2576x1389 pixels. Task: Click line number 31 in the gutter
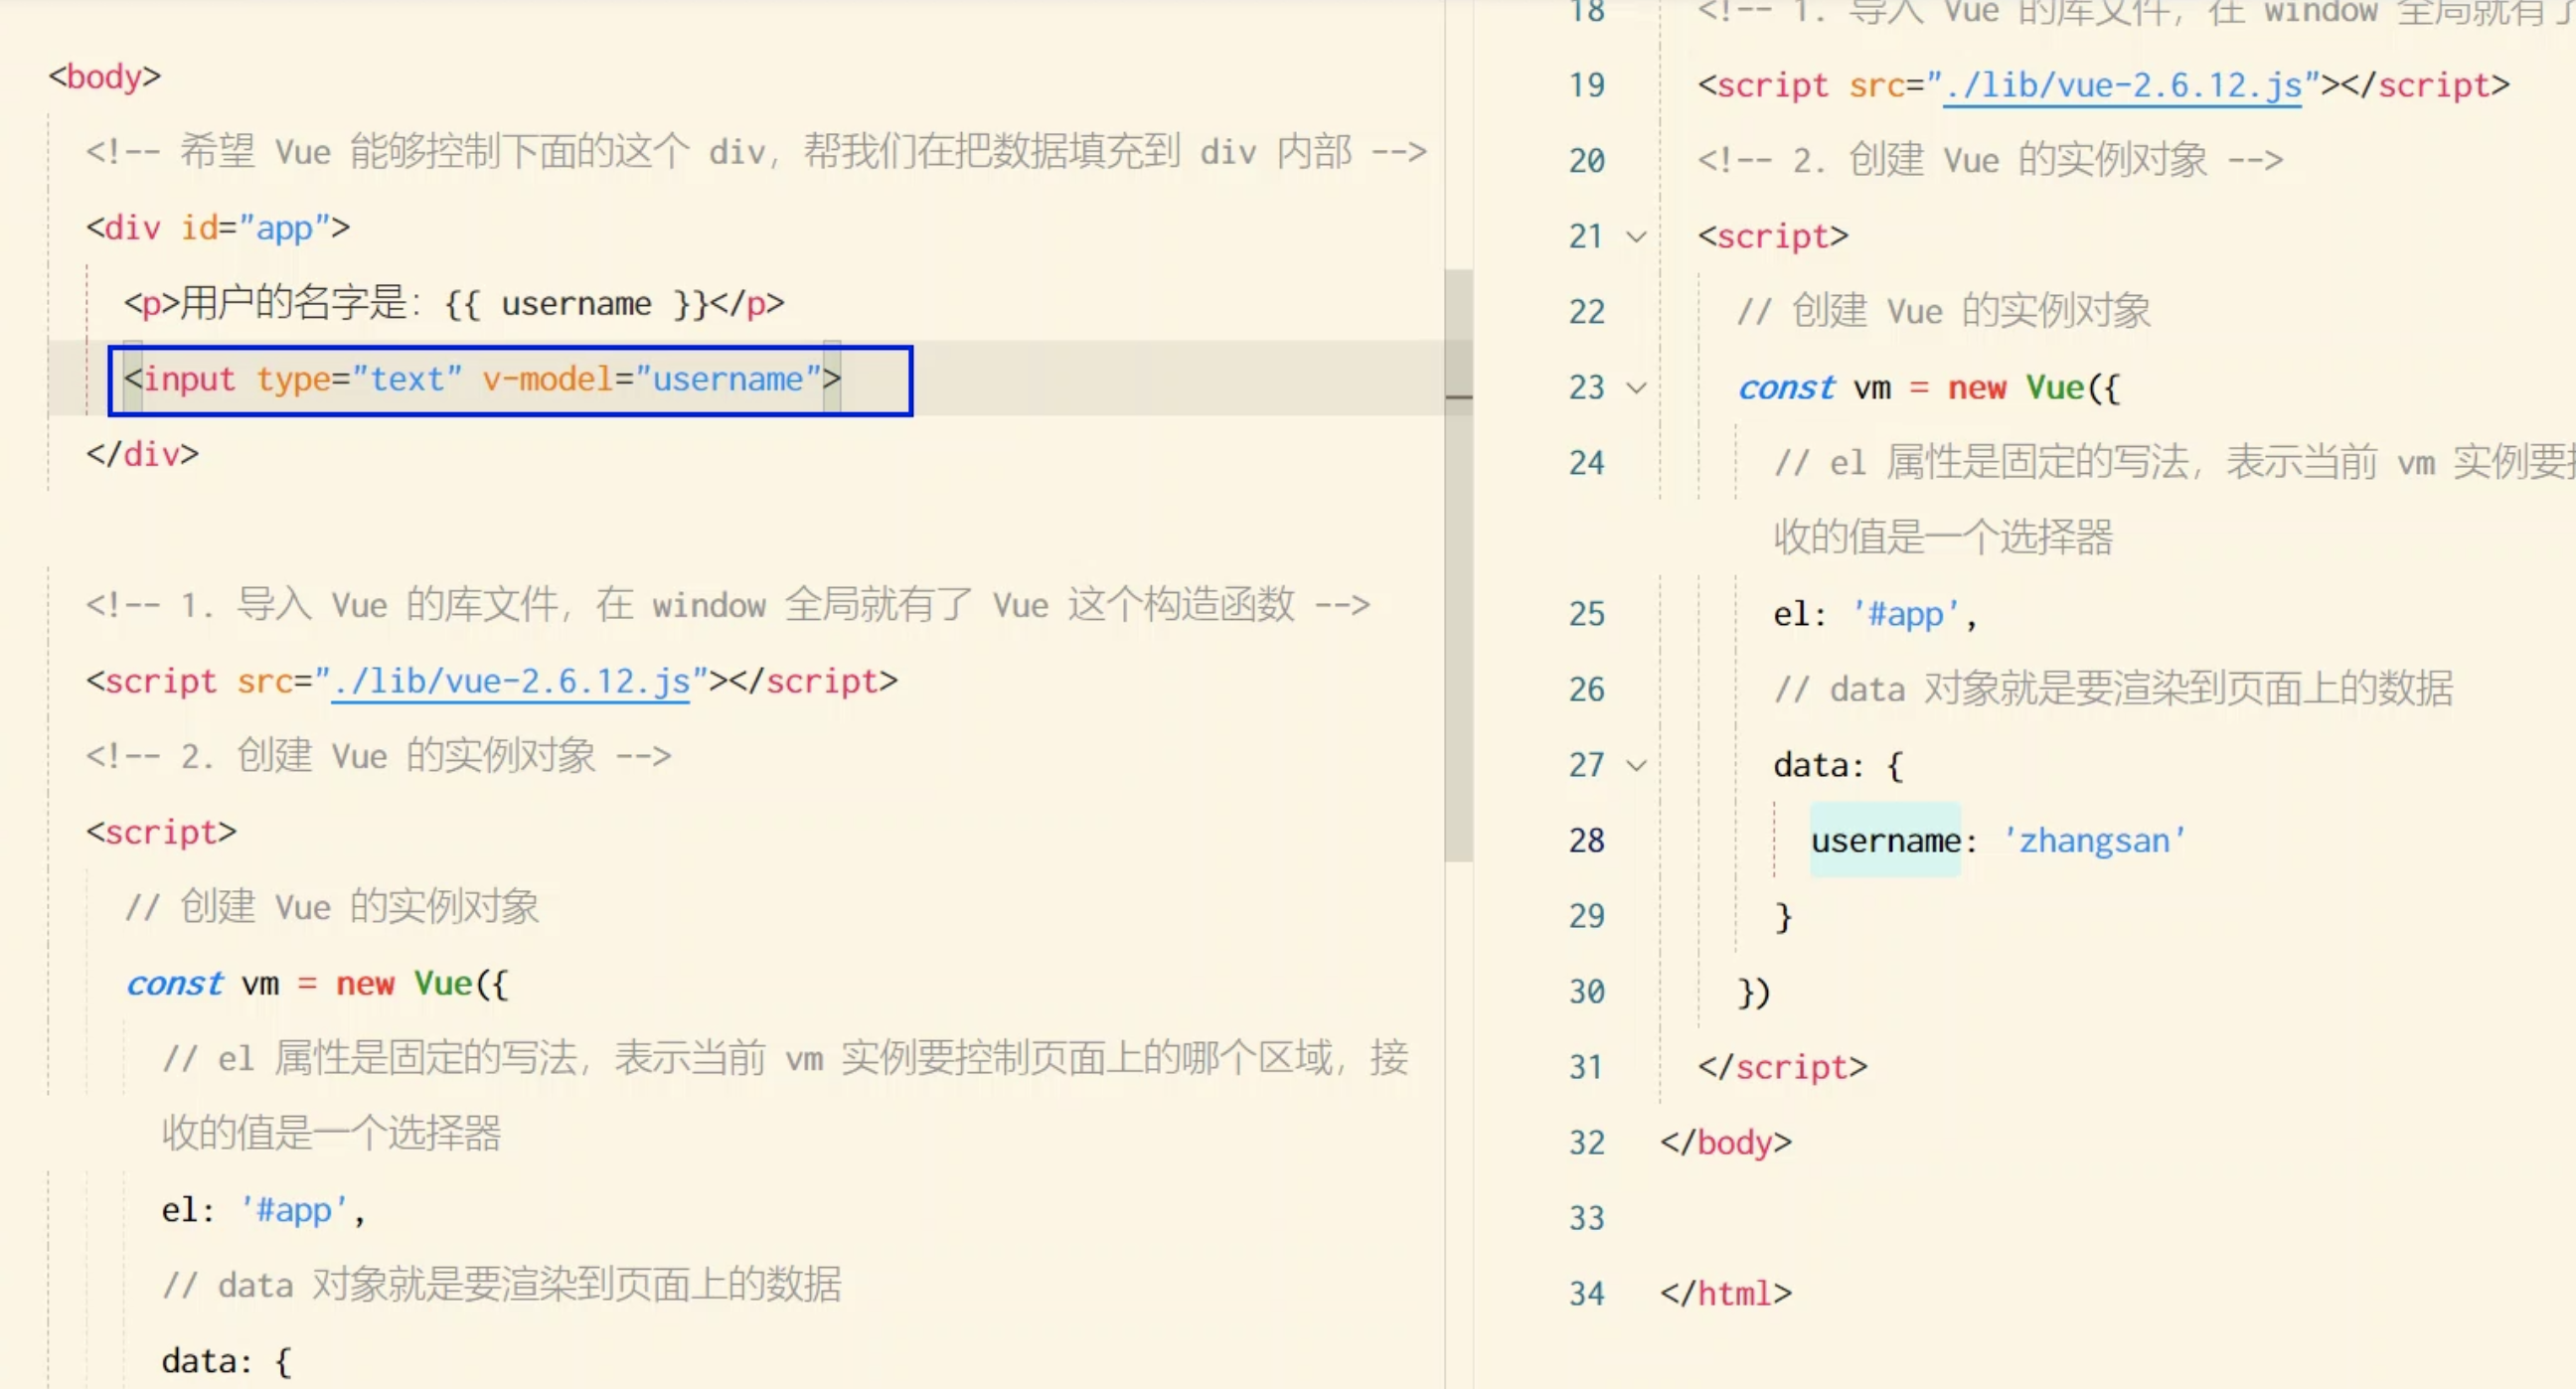(1586, 1068)
